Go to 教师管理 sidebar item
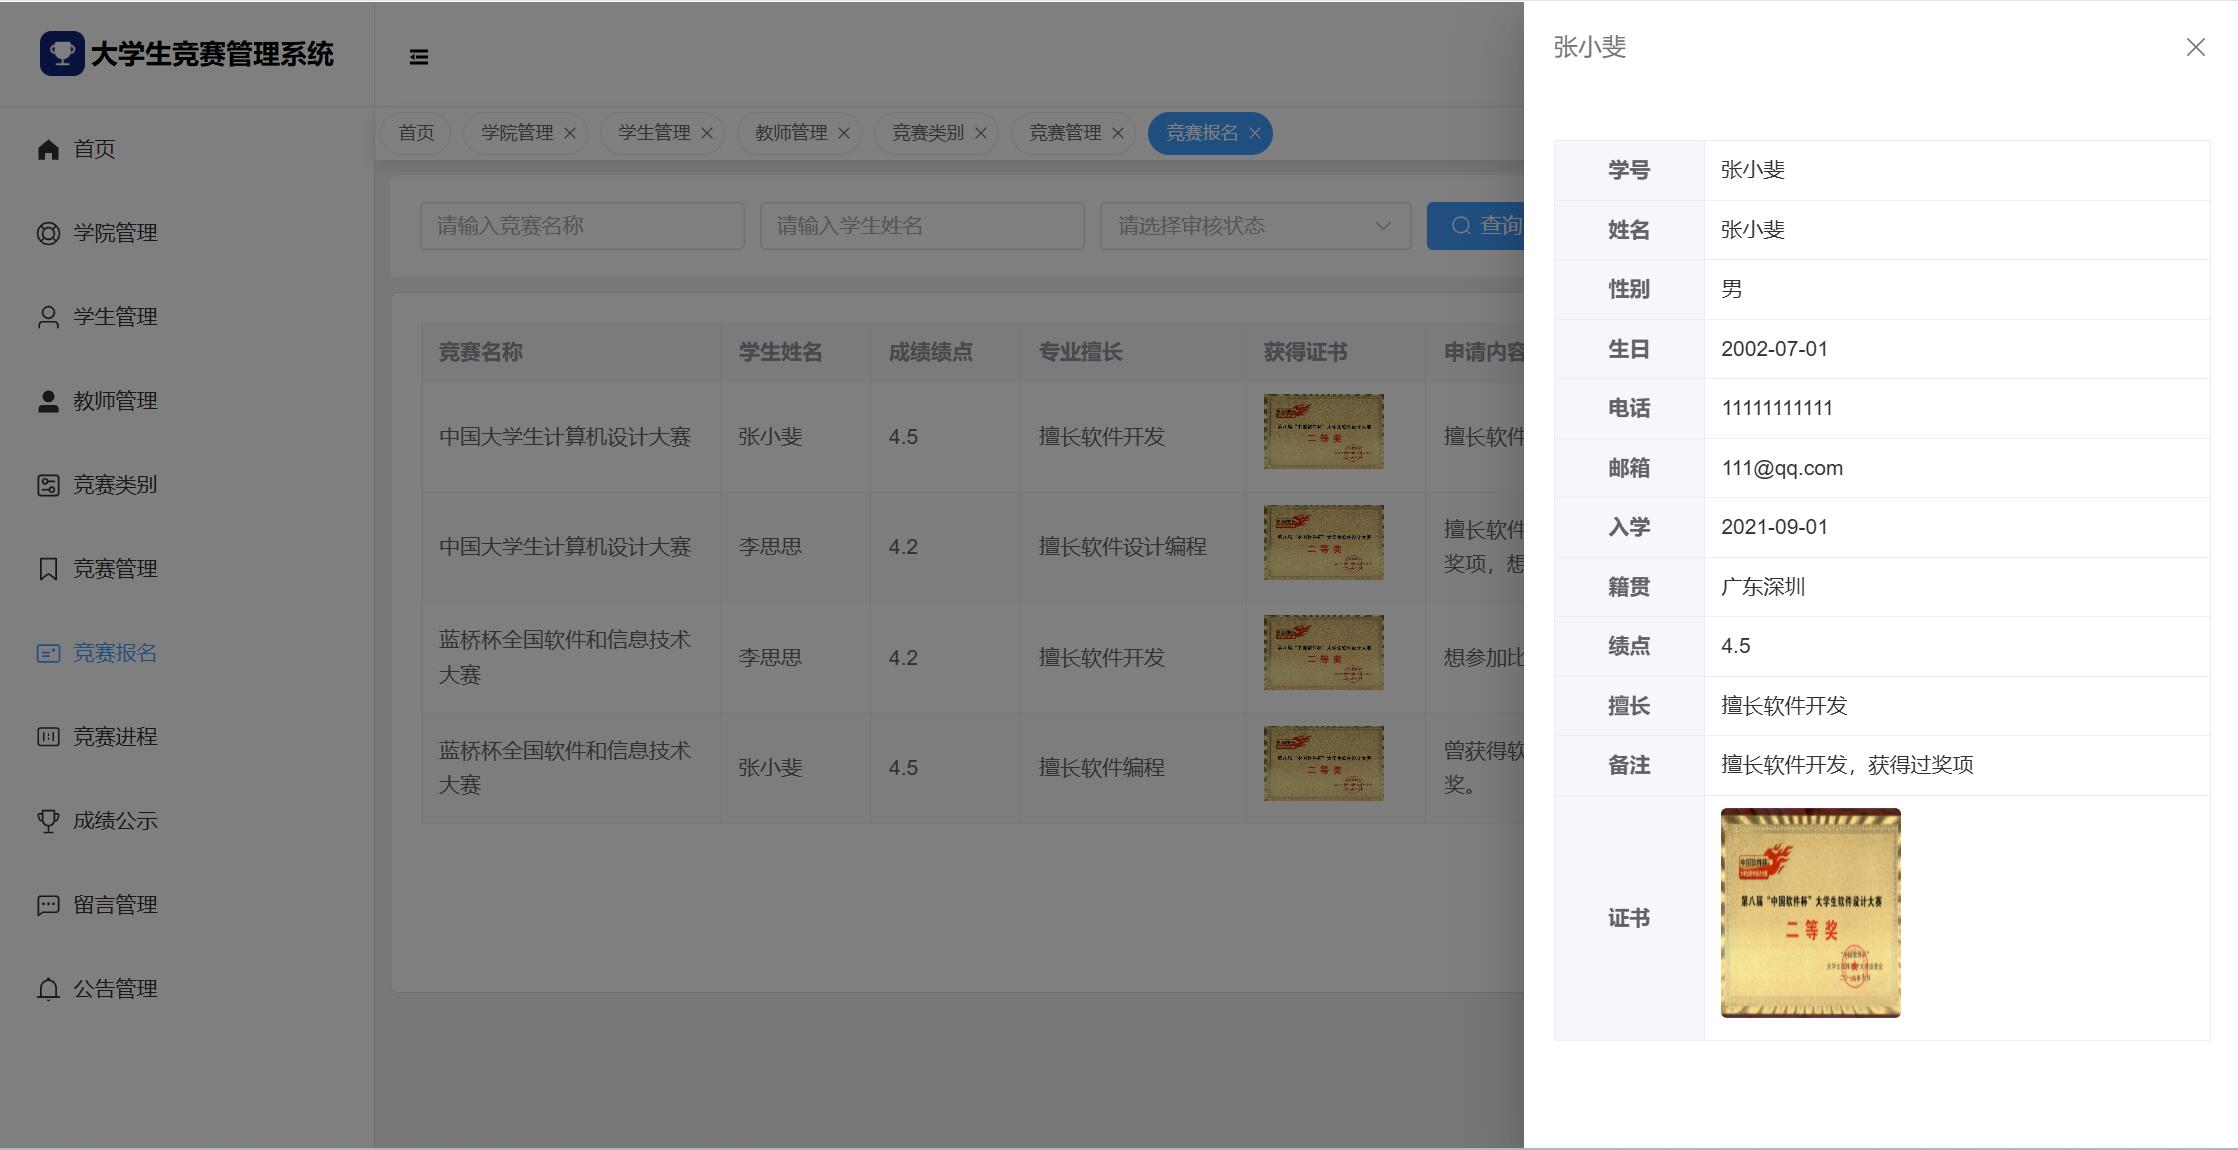The height and width of the screenshot is (1150, 2238). click(114, 401)
